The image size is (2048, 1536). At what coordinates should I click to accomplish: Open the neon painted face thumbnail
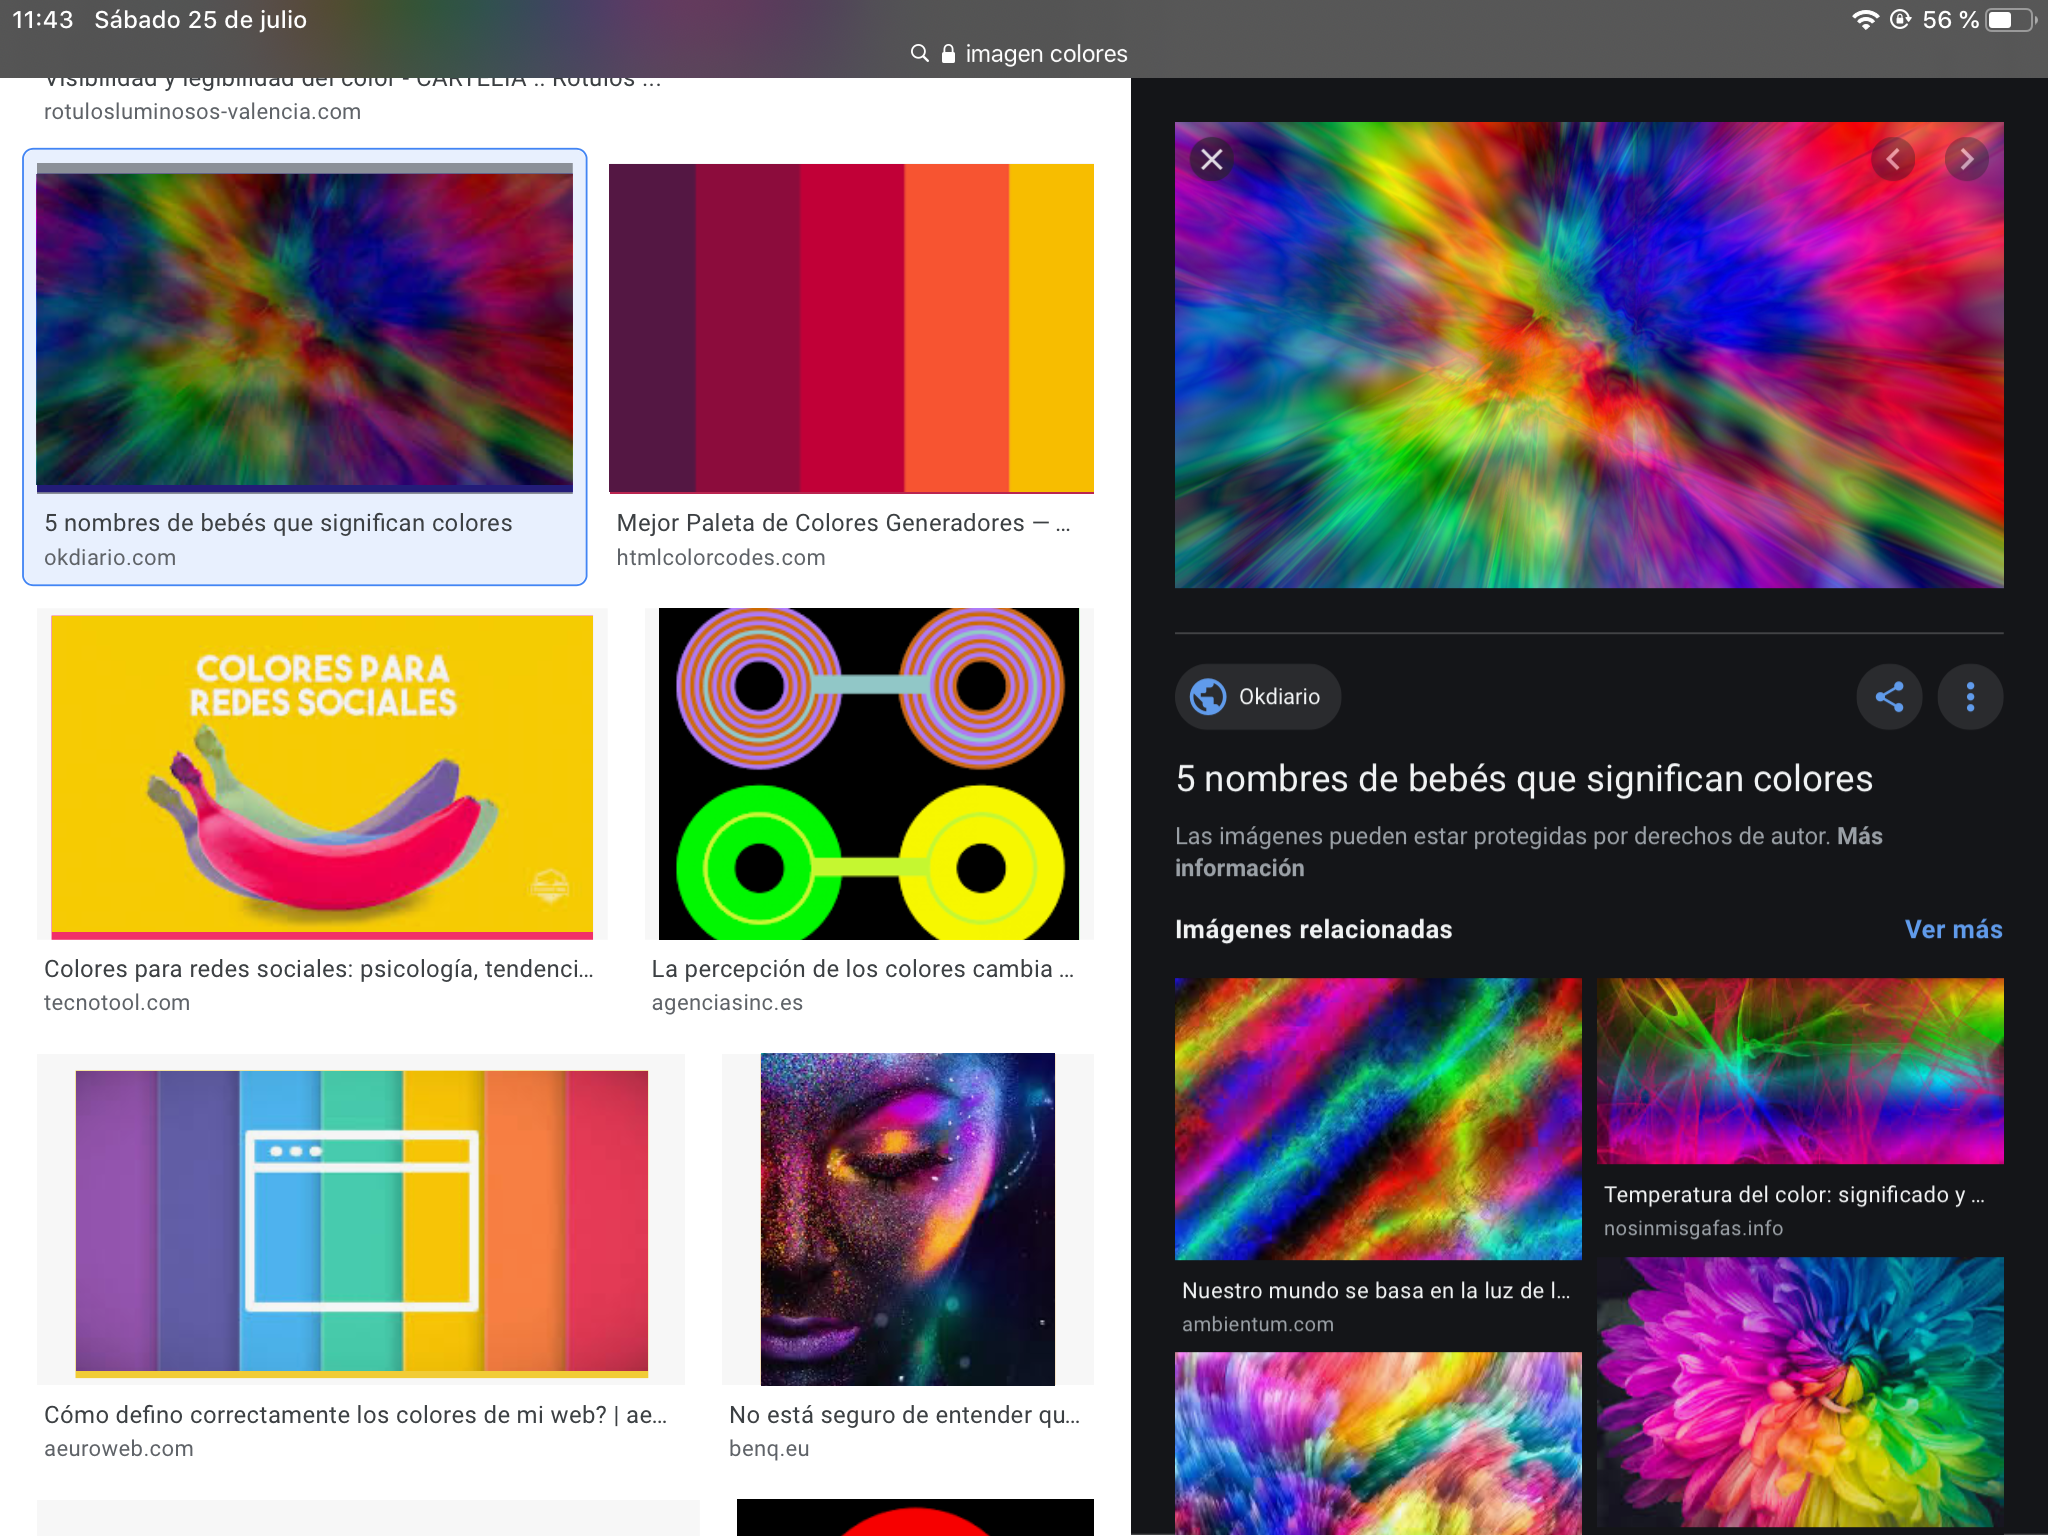(907, 1219)
